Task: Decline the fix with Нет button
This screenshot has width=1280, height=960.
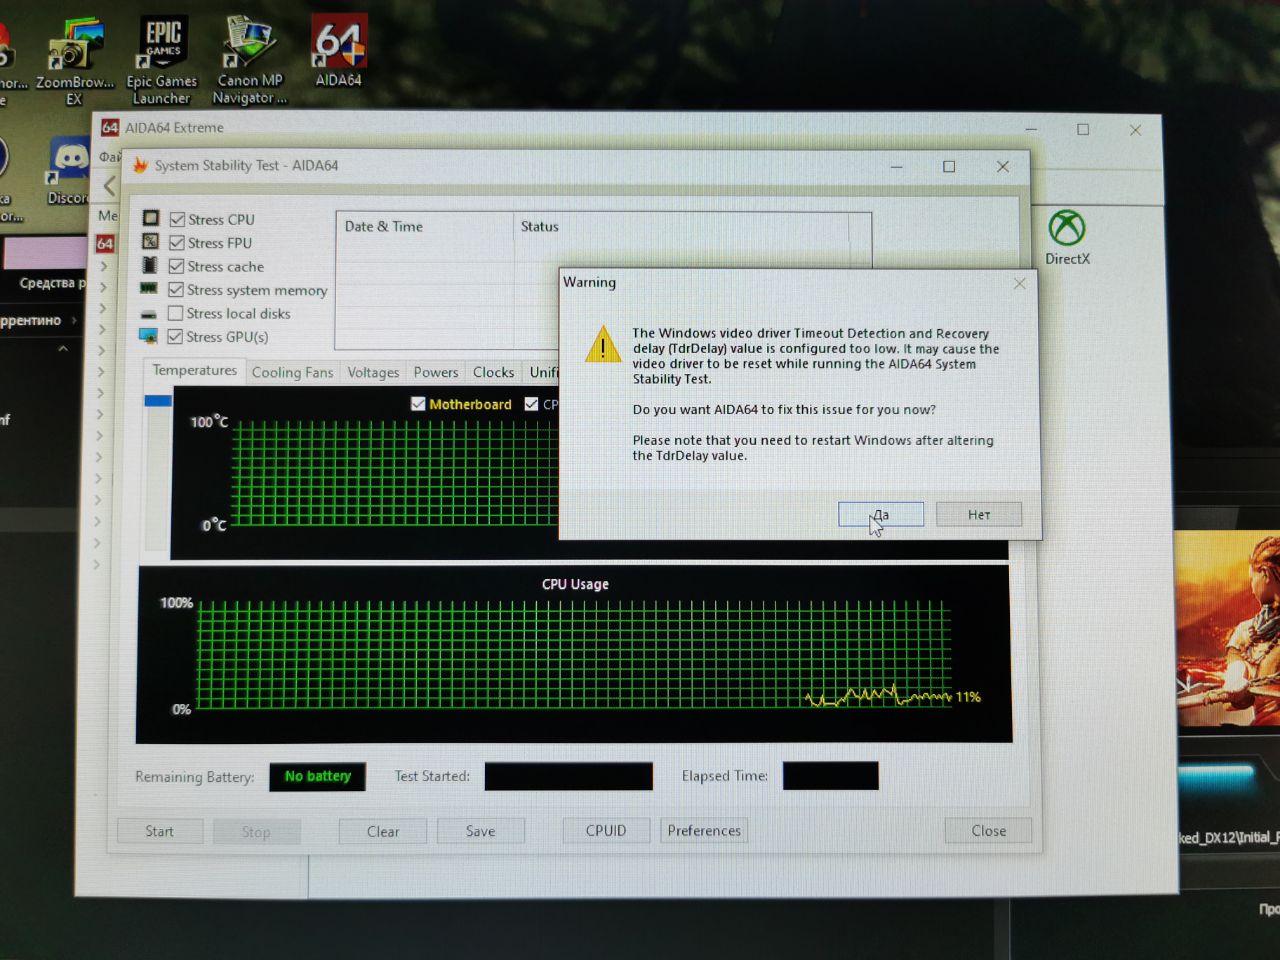Action: tap(978, 514)
